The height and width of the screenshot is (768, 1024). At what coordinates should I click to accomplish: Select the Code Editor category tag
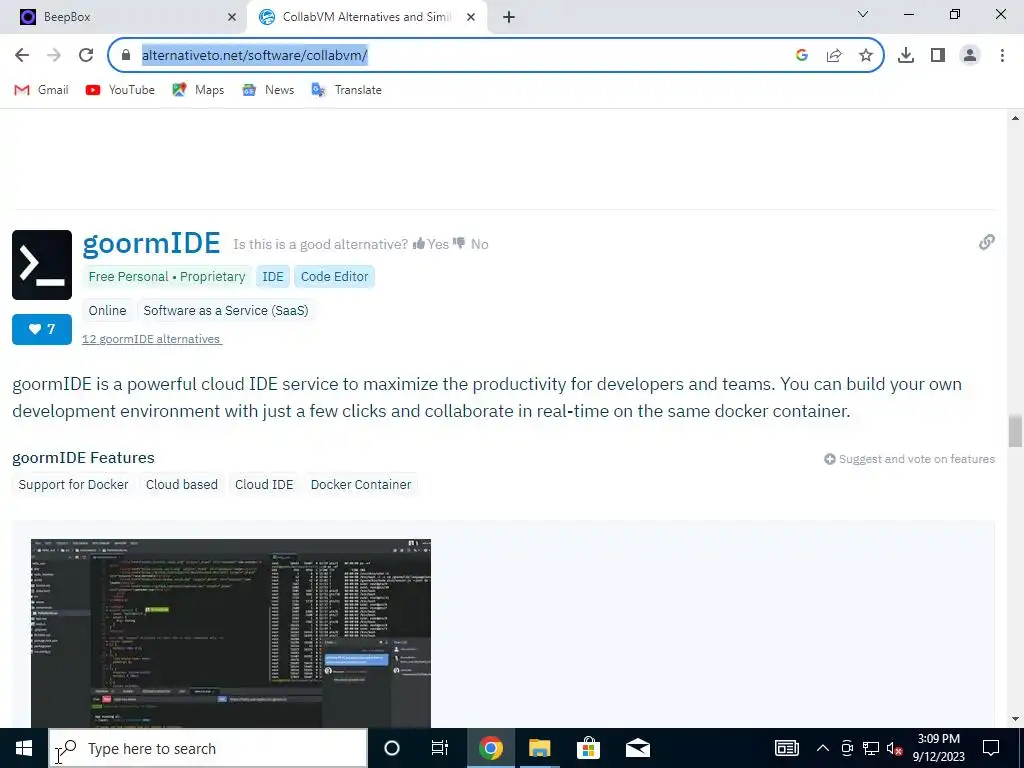pyautogui.click(x=334, y=277)
